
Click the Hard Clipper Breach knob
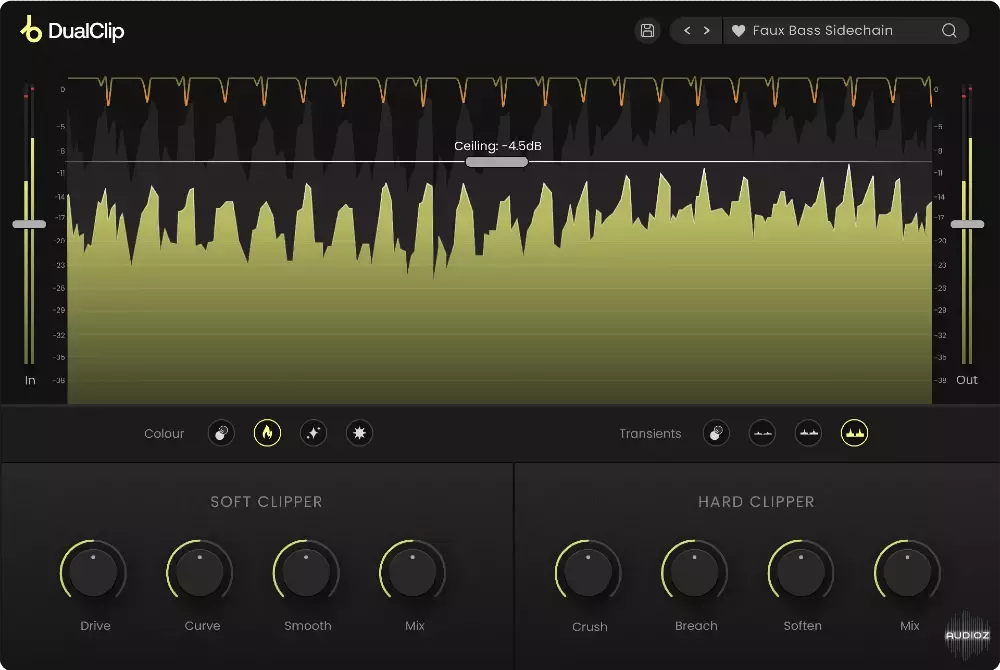tap(695, 572)
